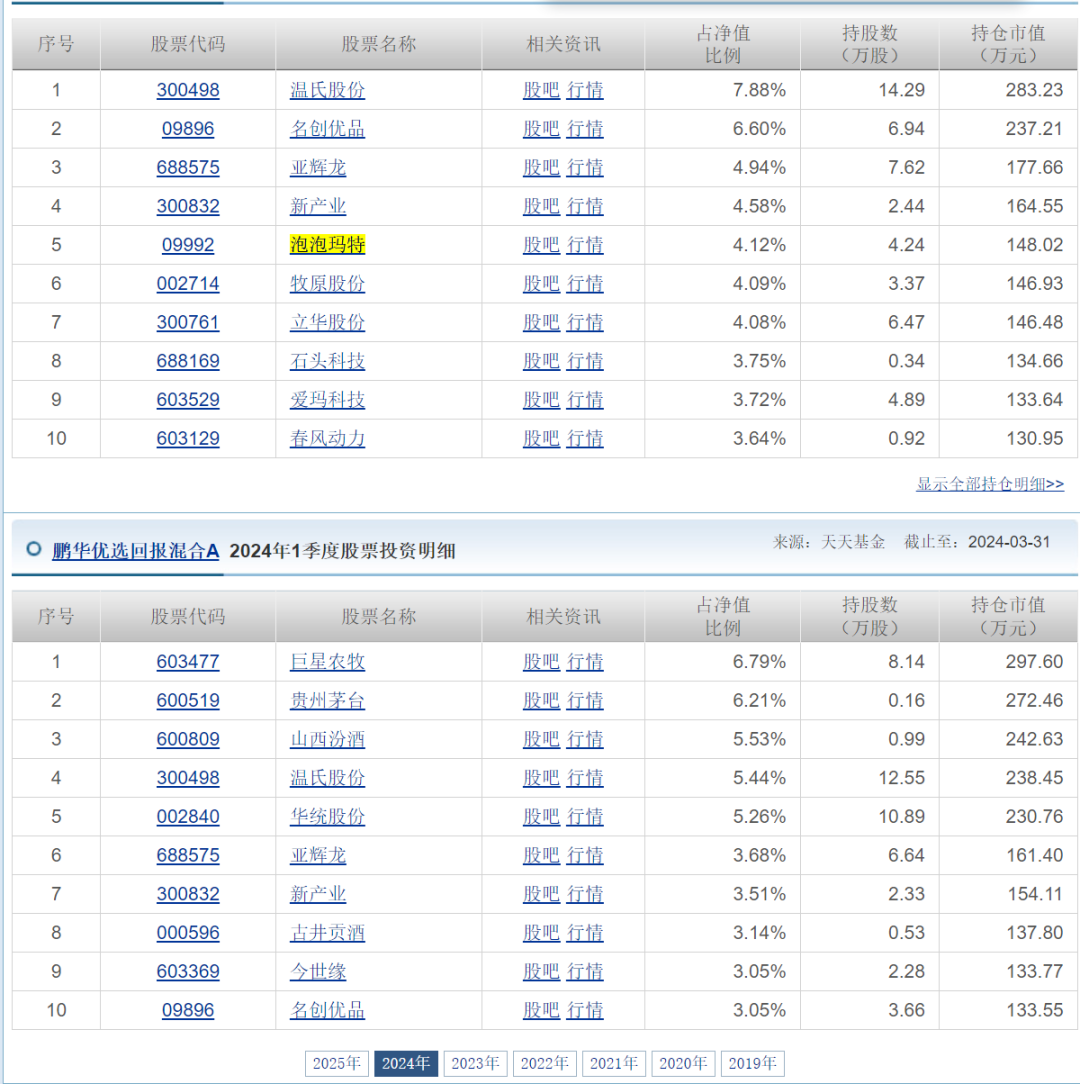
Task: Click 亚辉龙 in the 2024年1季度 table
Action: tap(318, 855)
